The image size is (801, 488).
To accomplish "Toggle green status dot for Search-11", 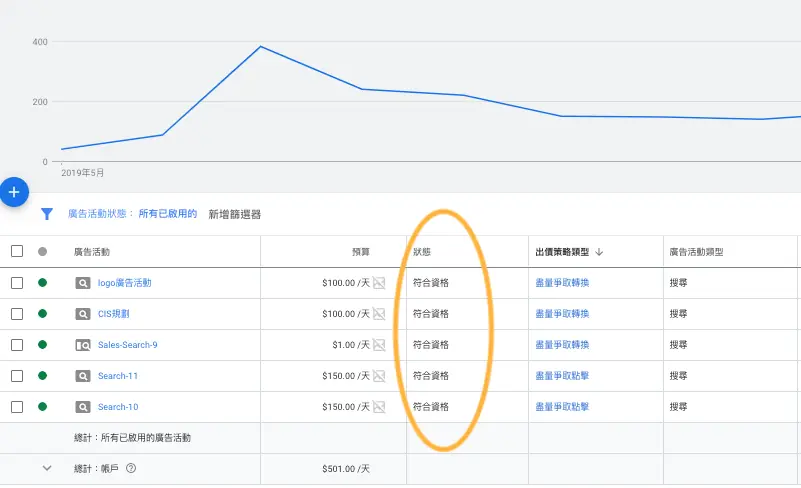I will pyautogui.click(x=42, y=376).
